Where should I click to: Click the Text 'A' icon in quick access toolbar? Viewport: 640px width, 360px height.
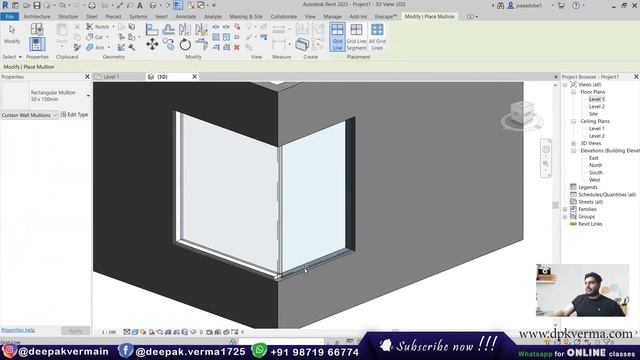click(x=140, y=5)
